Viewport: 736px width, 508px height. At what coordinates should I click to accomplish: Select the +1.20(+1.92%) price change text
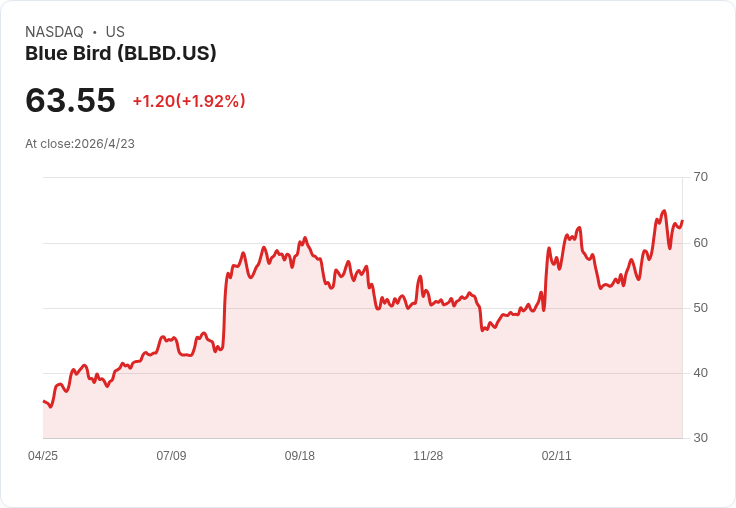pos(189,101)
